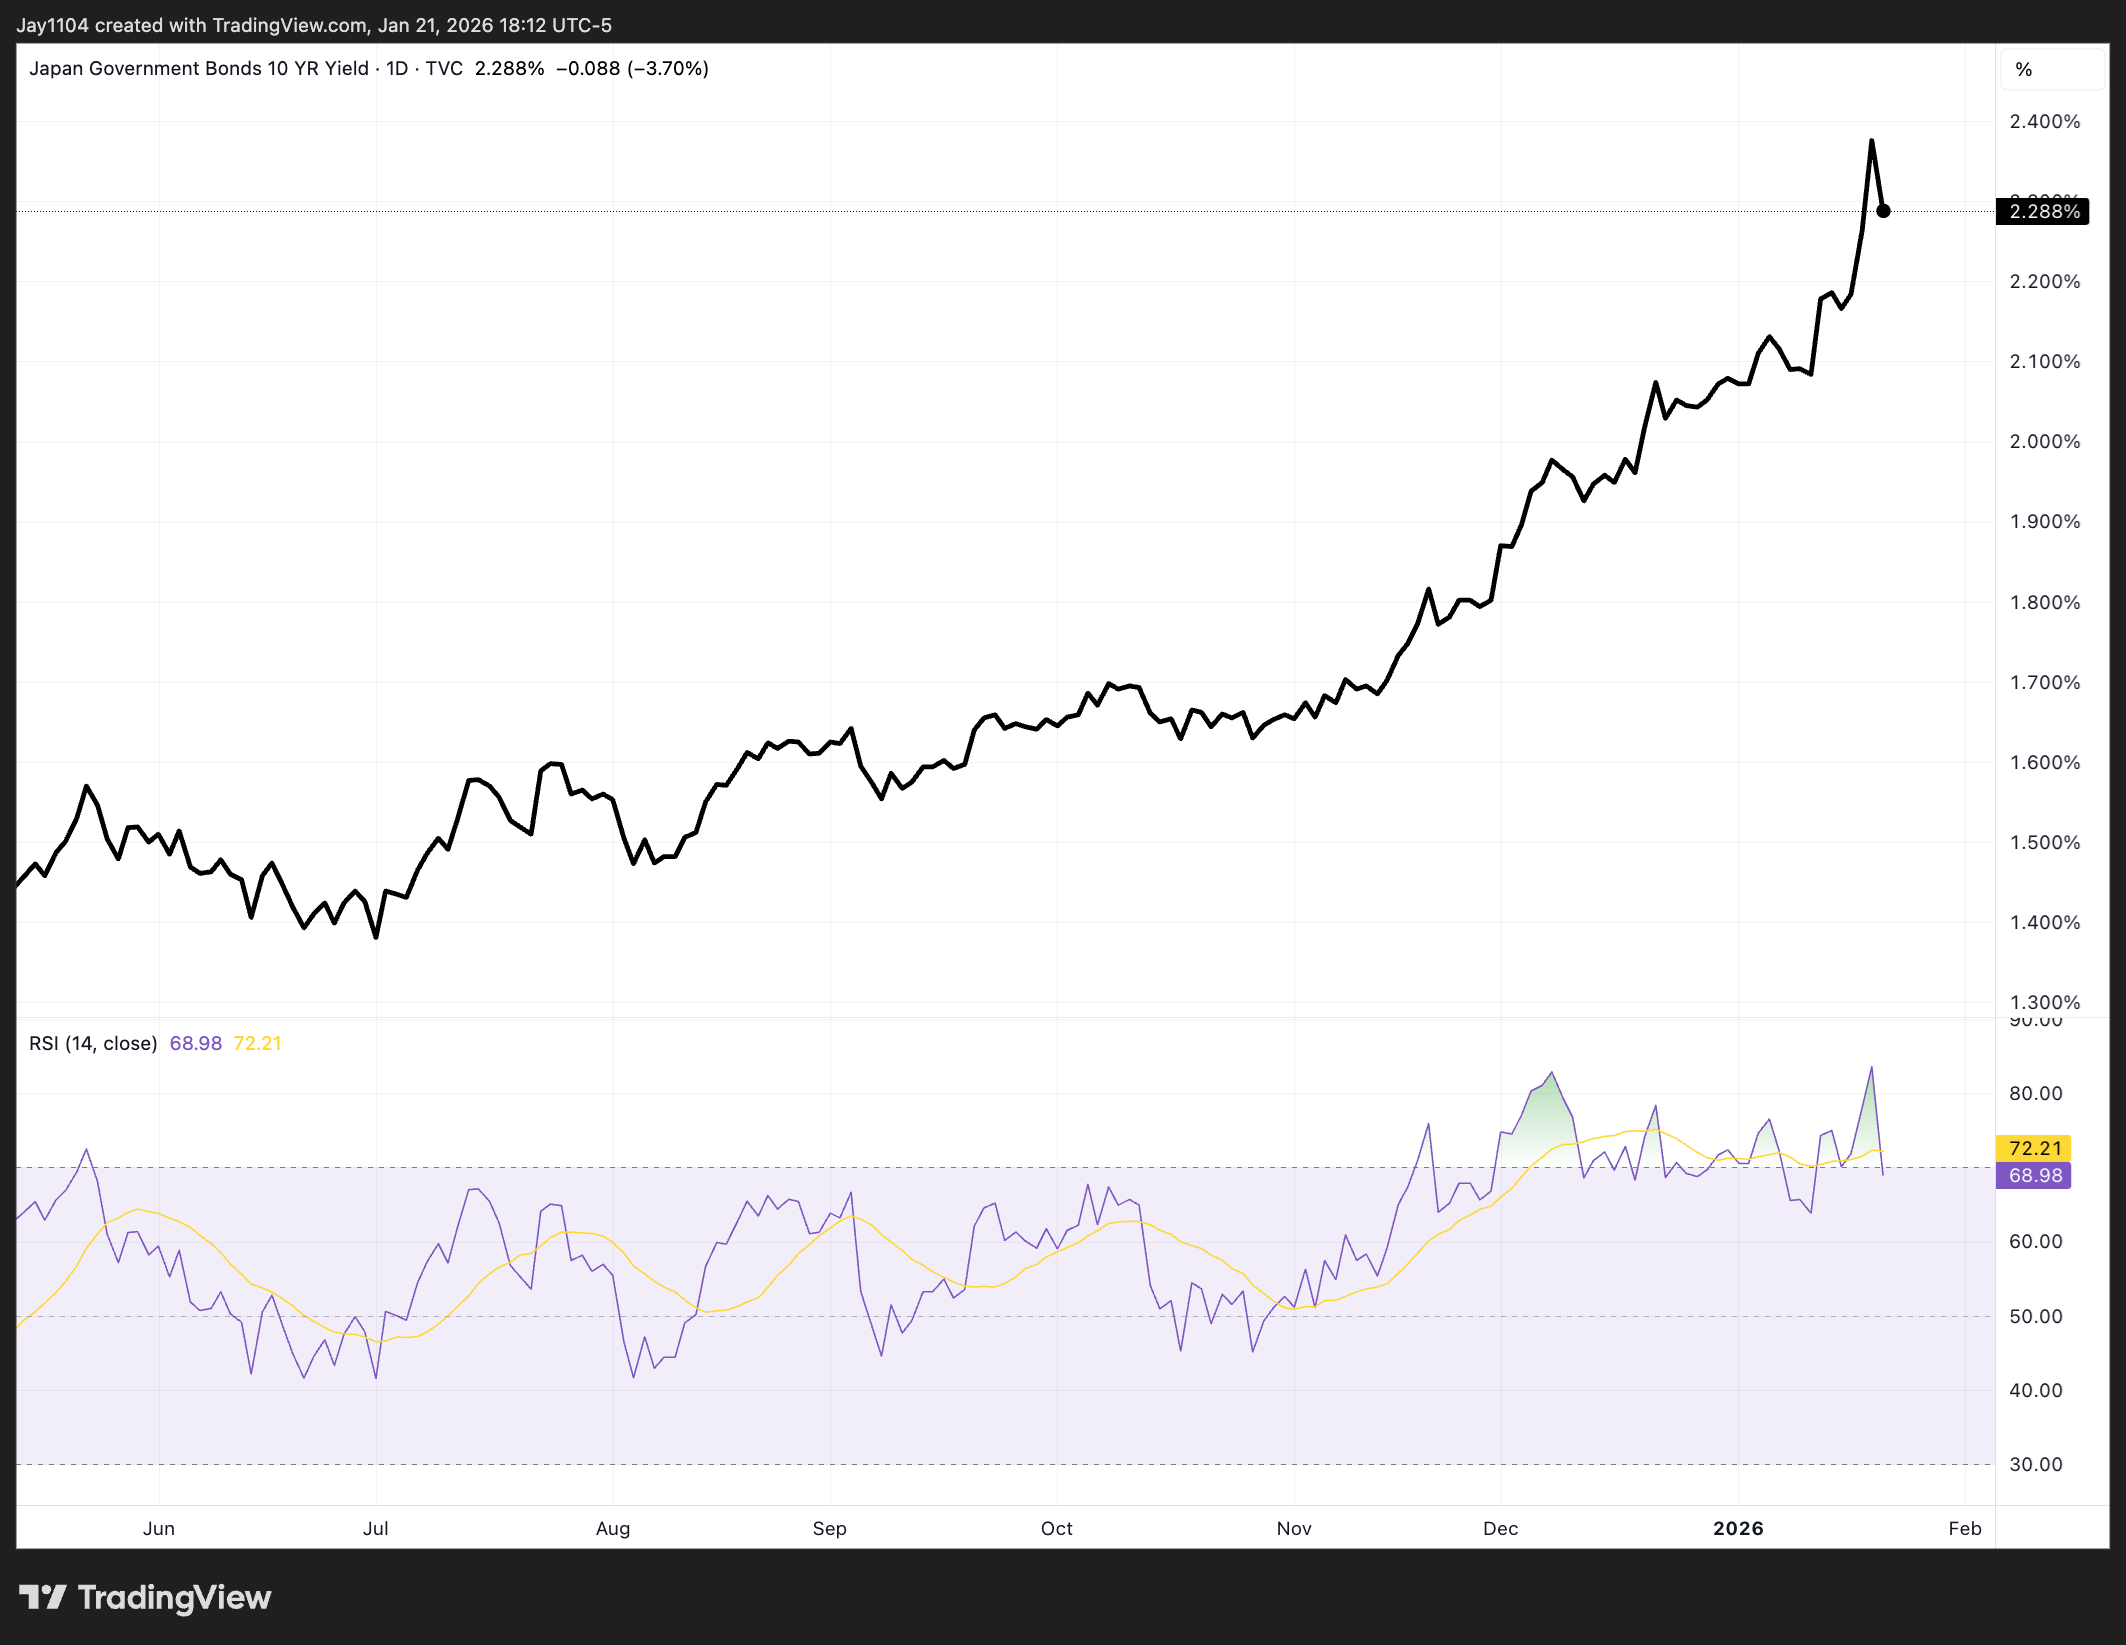Viewport: 2126px width, 1645px height.
Task: Click the yellow 72.21 RSI legend value
Action: pos(257,1043)
